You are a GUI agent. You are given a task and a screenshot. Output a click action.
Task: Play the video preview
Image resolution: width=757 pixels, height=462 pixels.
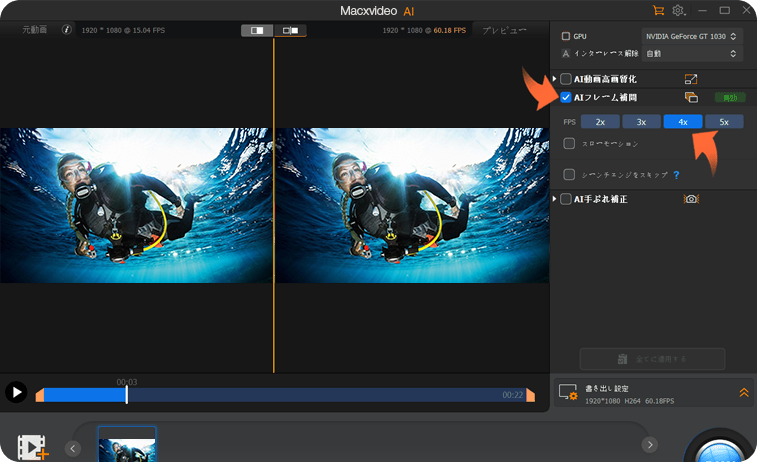tap(16, 392)
